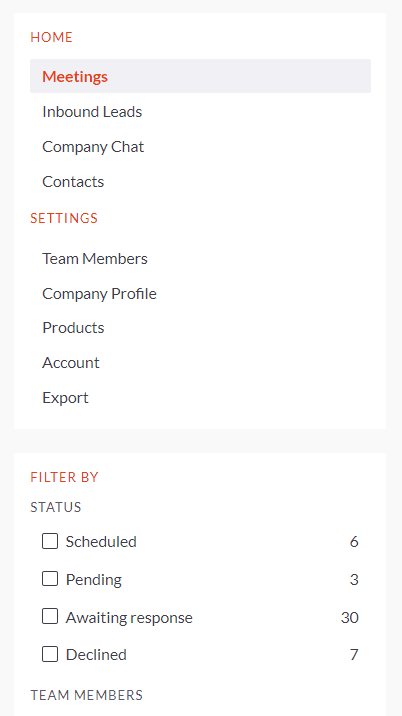Tick the Declined status checkbox
The width and height of the screenshot is (402, 716).
pyautogui.click(x=50, y=654)
